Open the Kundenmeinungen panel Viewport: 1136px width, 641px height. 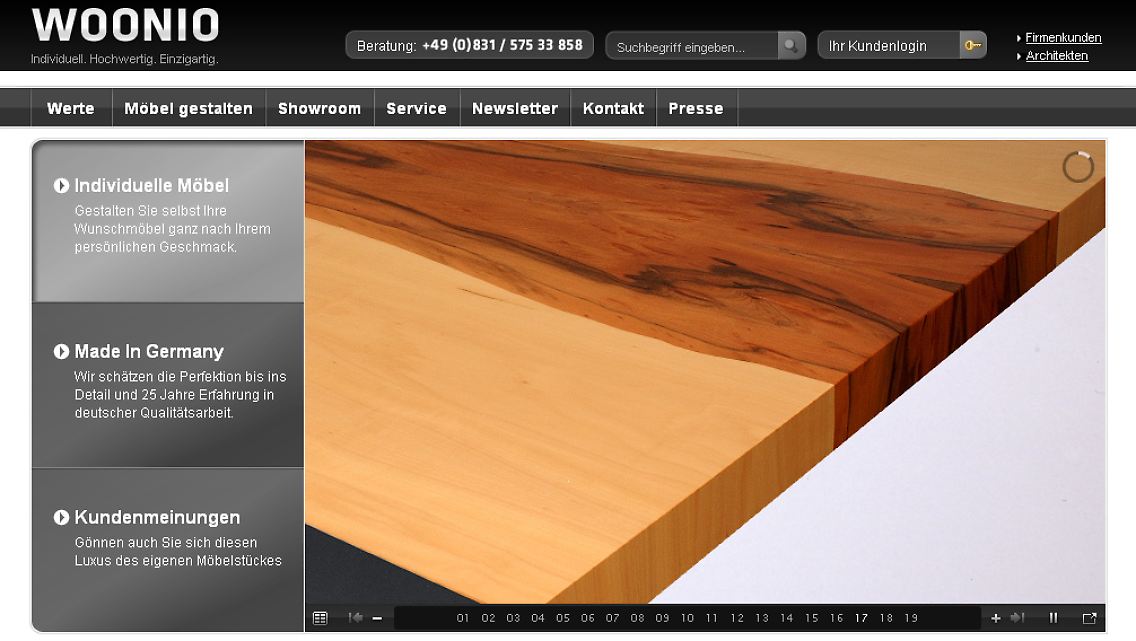pyautogui.click(x=157, y=517)
